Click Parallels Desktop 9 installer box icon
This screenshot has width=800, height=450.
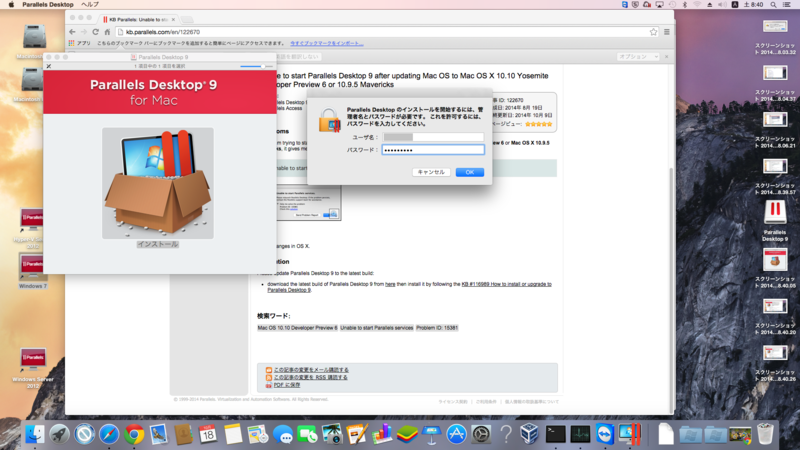[158, 183]
